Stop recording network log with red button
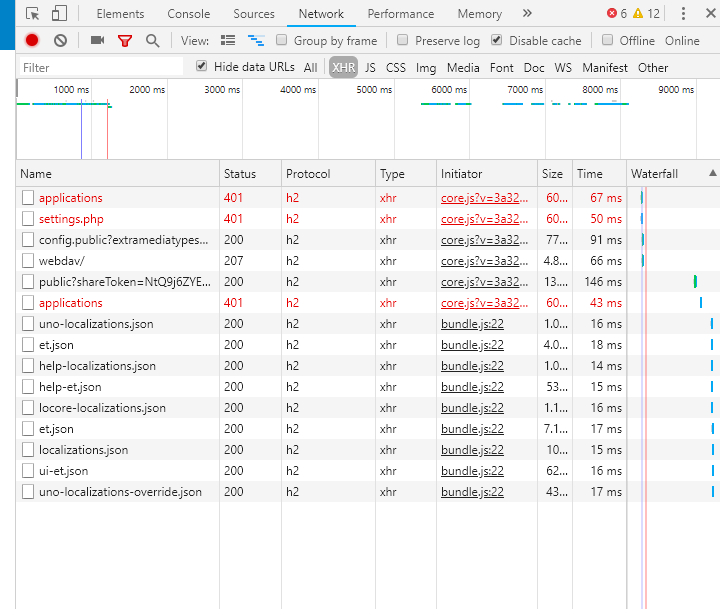The image size is (720, 609). pos(32,40)
